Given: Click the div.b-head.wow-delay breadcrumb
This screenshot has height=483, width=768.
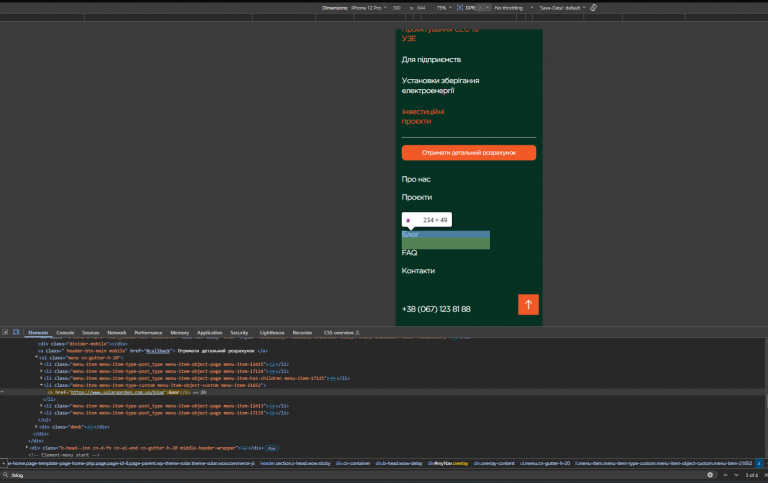Looking at the screenshot, I should (399, 463).
